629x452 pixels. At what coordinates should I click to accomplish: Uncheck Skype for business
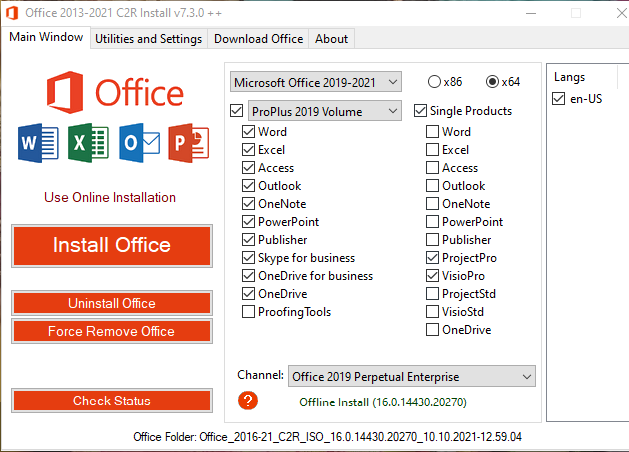[249, 258]
